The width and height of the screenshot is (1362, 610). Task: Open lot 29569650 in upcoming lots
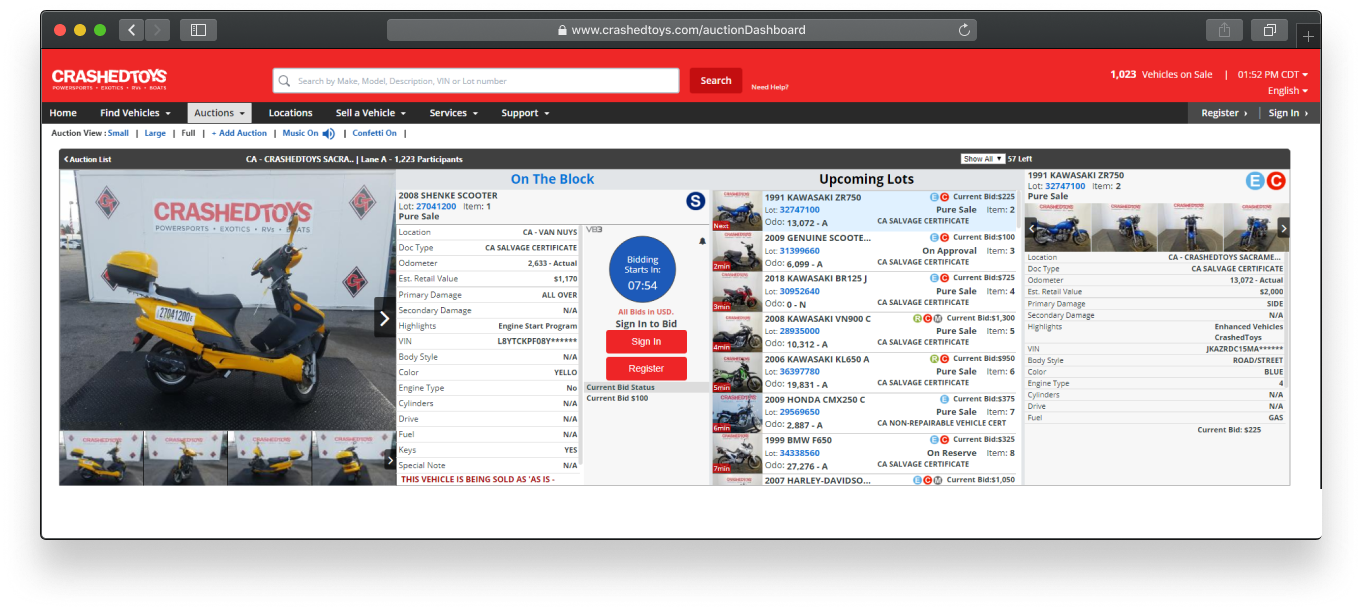tap(799, 412)
